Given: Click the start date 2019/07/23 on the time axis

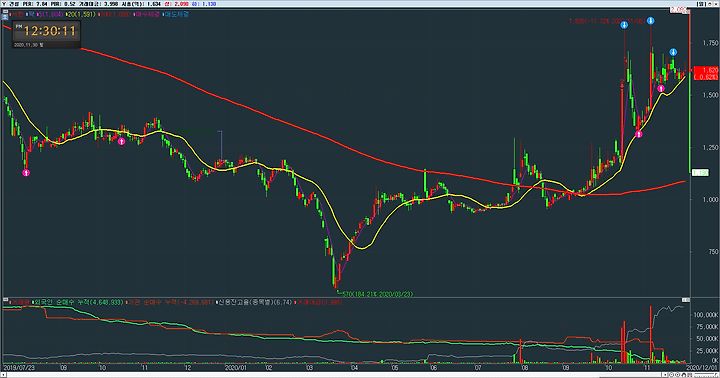Looking at the screenshot, I should click(x=18, y=368).
